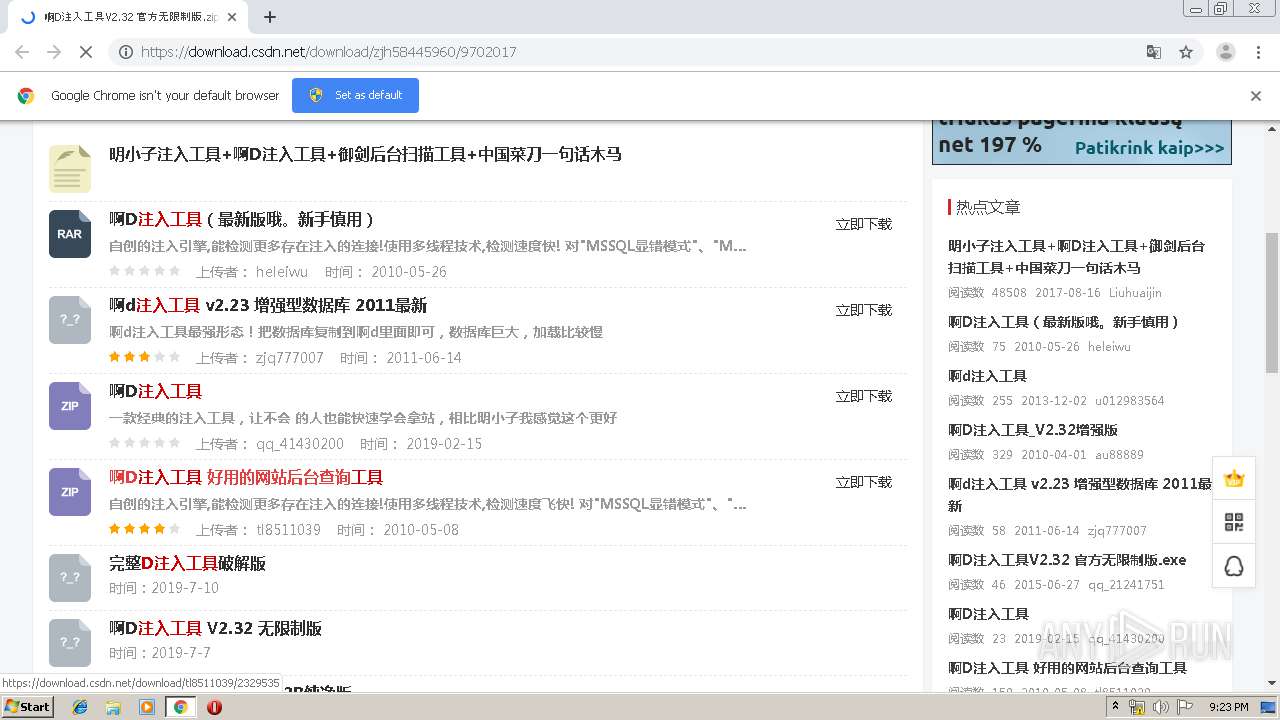Dismiss the default browser notification bar
This screenshot has width=1280, height=720.
(1256, 96)
